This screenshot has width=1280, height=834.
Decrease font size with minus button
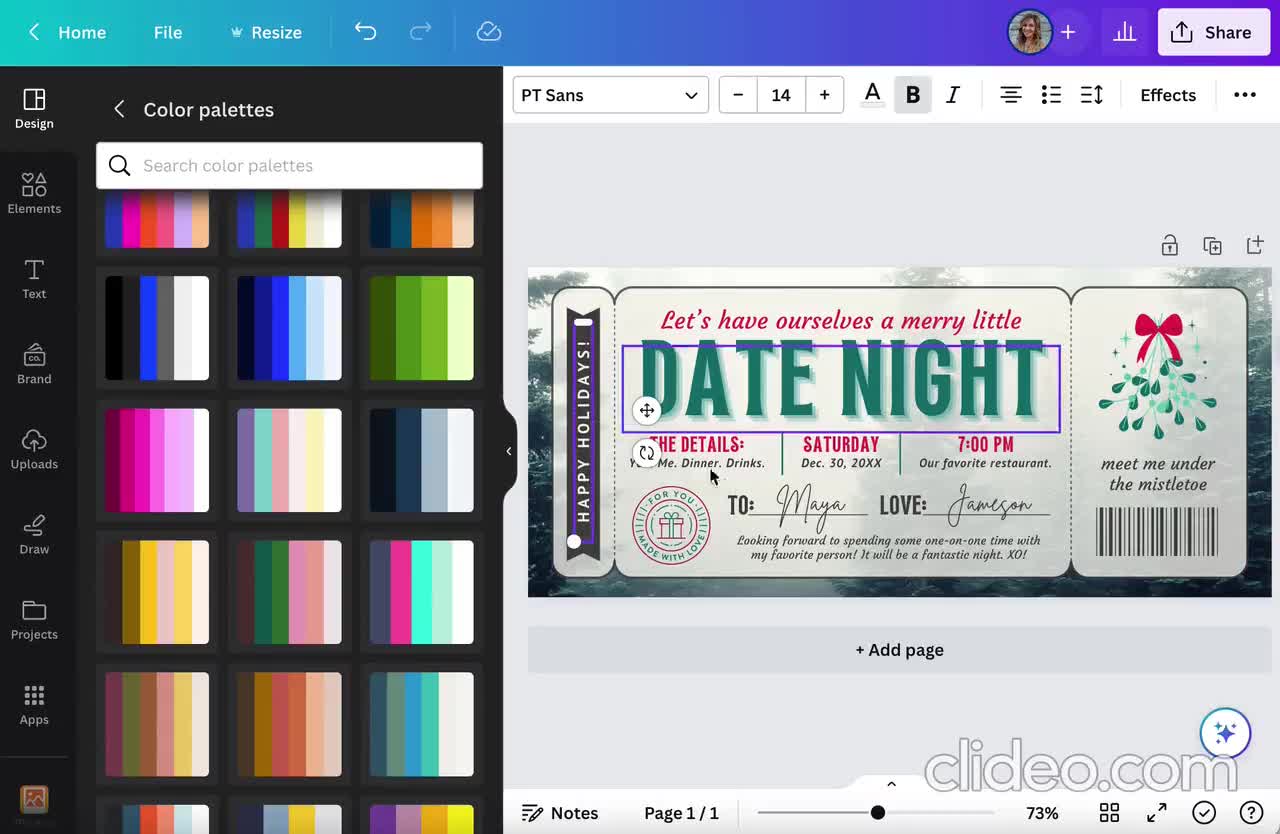pos(738,95)
